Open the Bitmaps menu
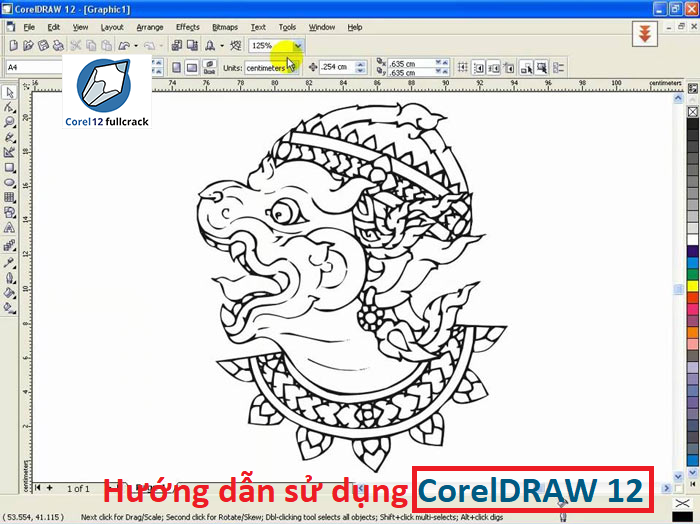The height and width of the screenshot is (524, 700). (225, 27)
